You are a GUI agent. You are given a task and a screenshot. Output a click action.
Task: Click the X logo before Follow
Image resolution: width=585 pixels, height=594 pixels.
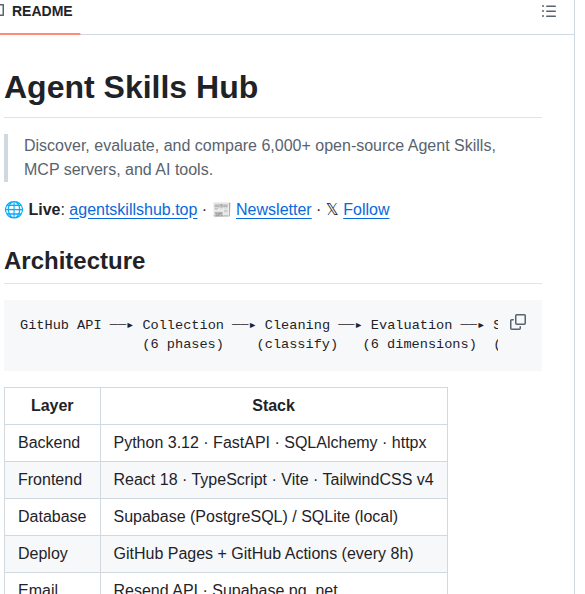coord(332,209)
